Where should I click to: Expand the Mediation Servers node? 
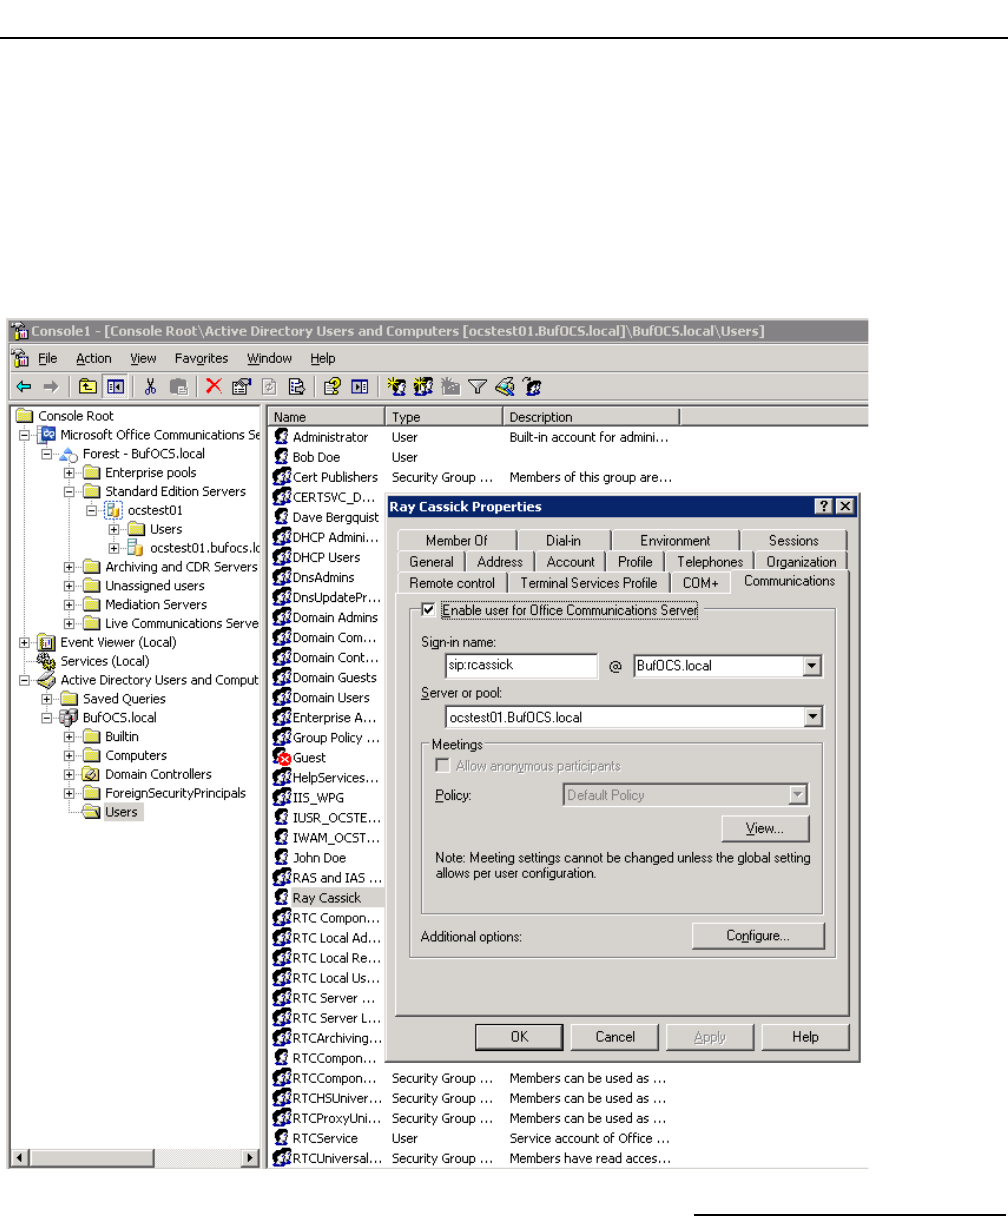(69, 604)
